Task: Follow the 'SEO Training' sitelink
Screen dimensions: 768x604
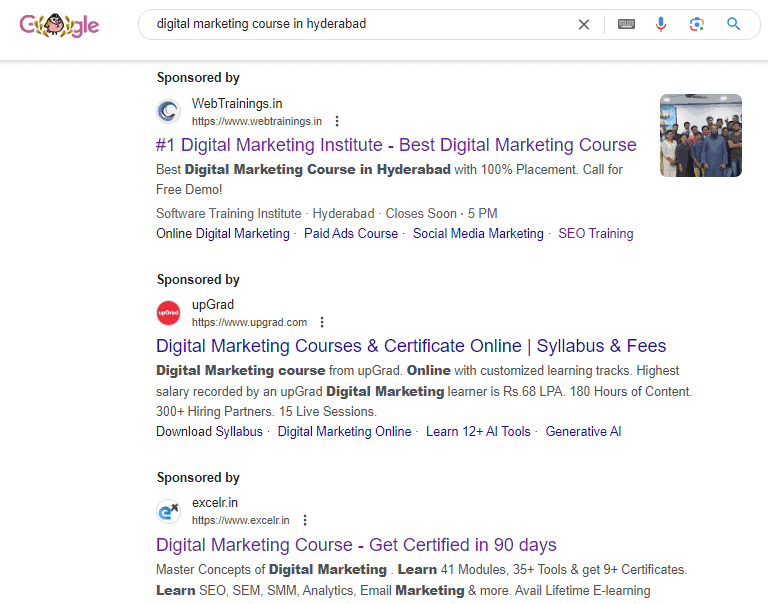Action: point(595,233)
